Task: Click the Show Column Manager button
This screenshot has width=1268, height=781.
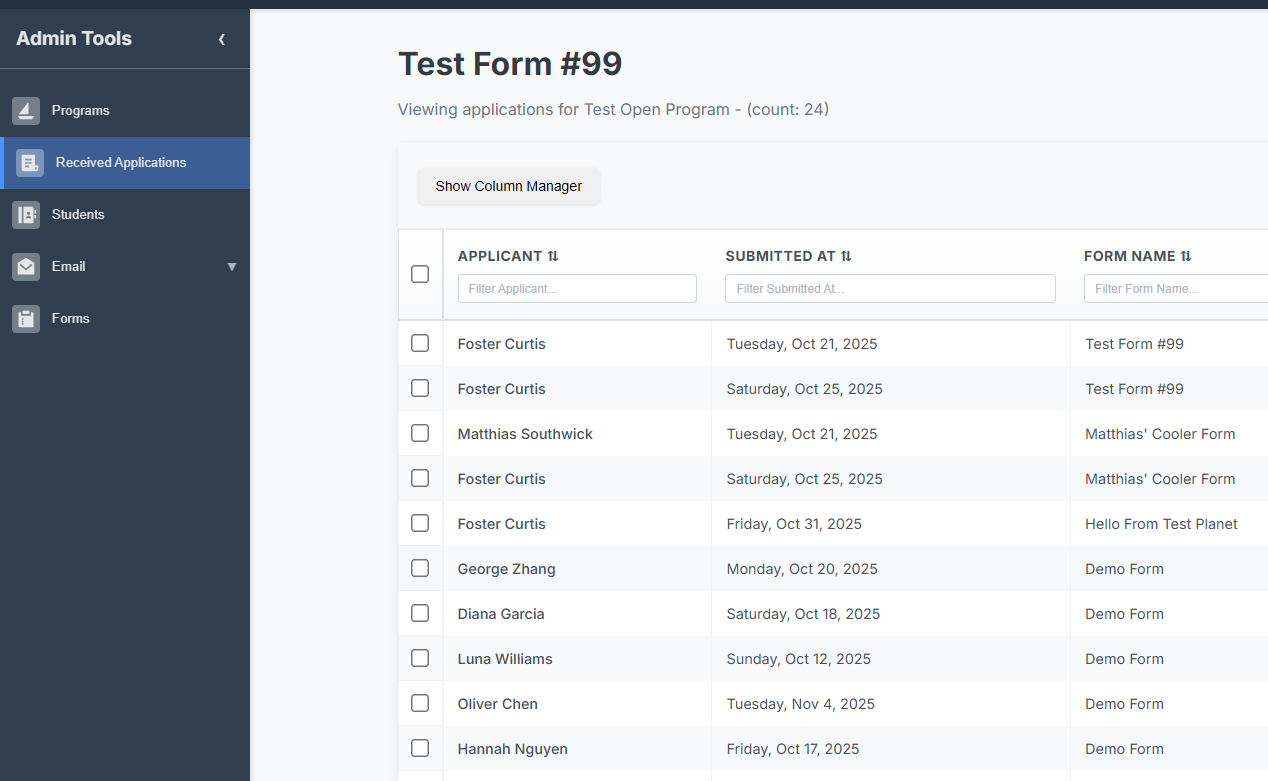Action: click(508, 186)
